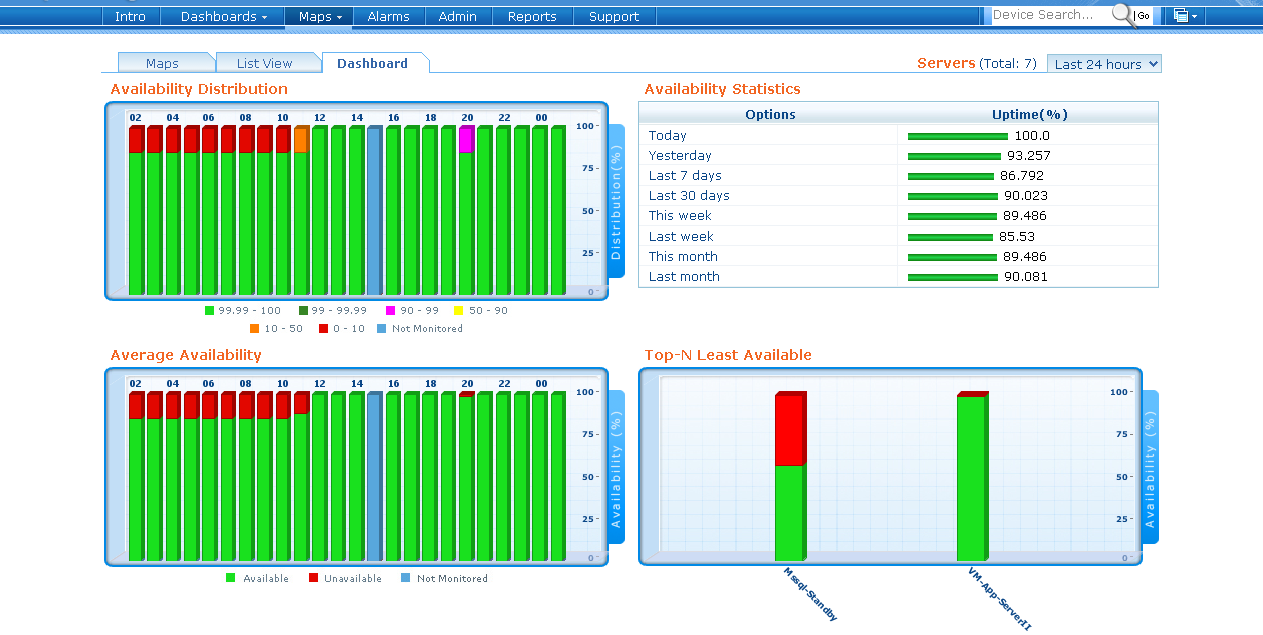
Task: Click the blue Not Monitored bar in Availability Distribution
Action: click(x=374, y=210)
